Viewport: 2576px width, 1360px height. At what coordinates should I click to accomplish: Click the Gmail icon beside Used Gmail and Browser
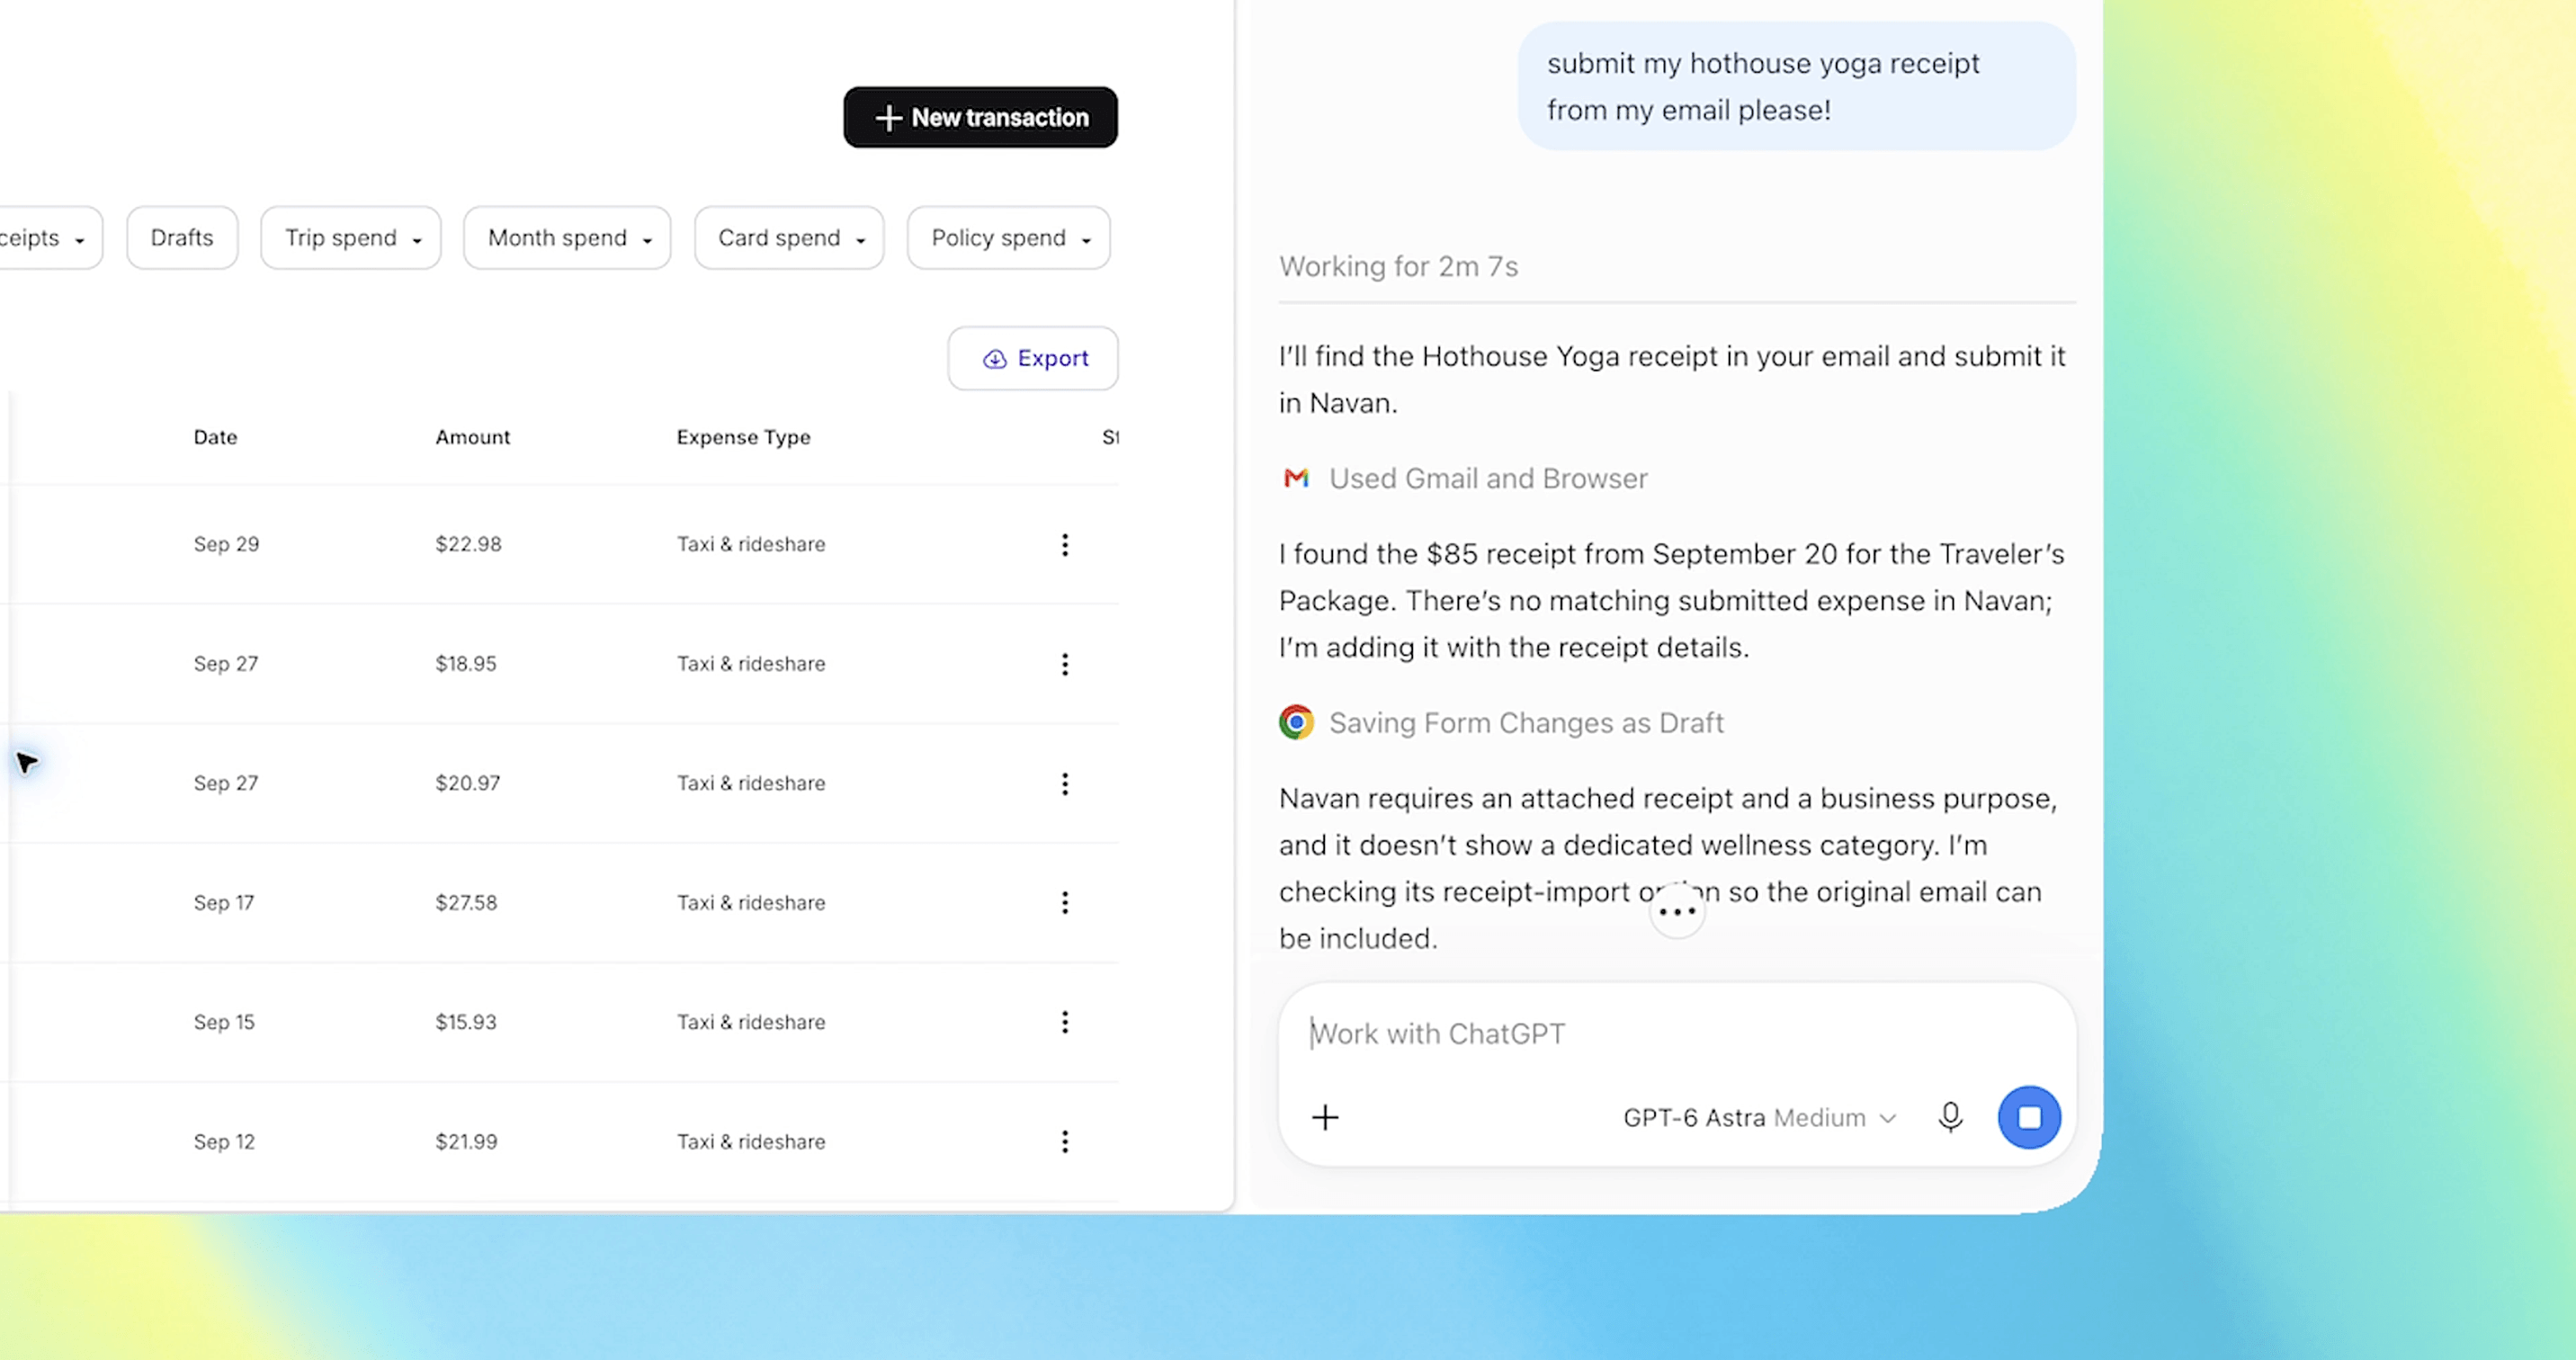tap(1296, 478)
